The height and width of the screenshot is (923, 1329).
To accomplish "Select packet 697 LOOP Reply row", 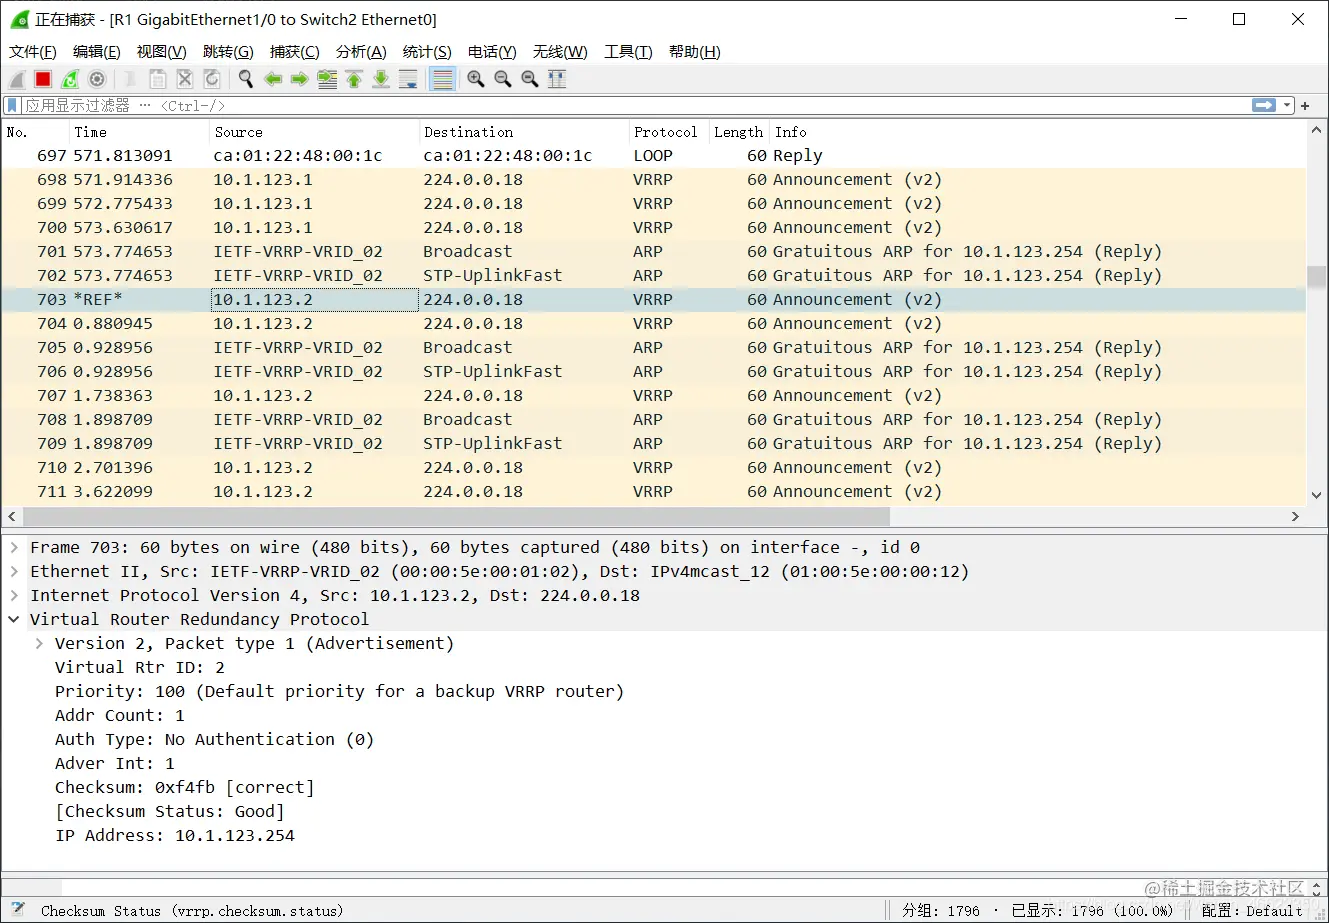I will click(654, 156).
